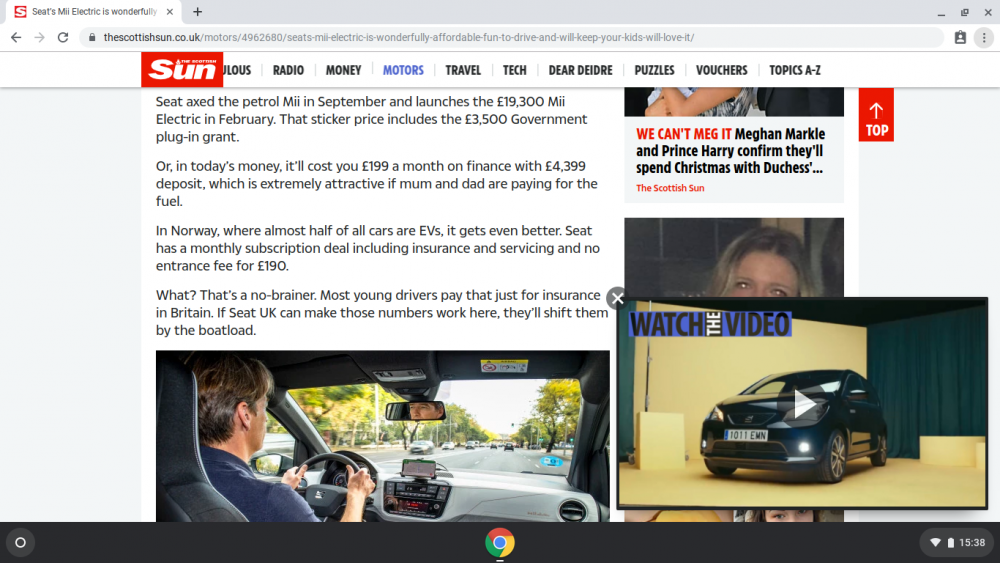Image resolution: width=1000 pixels, height=563 pixels.
Task: Minimize the browser window
Action: coord(941,12)
